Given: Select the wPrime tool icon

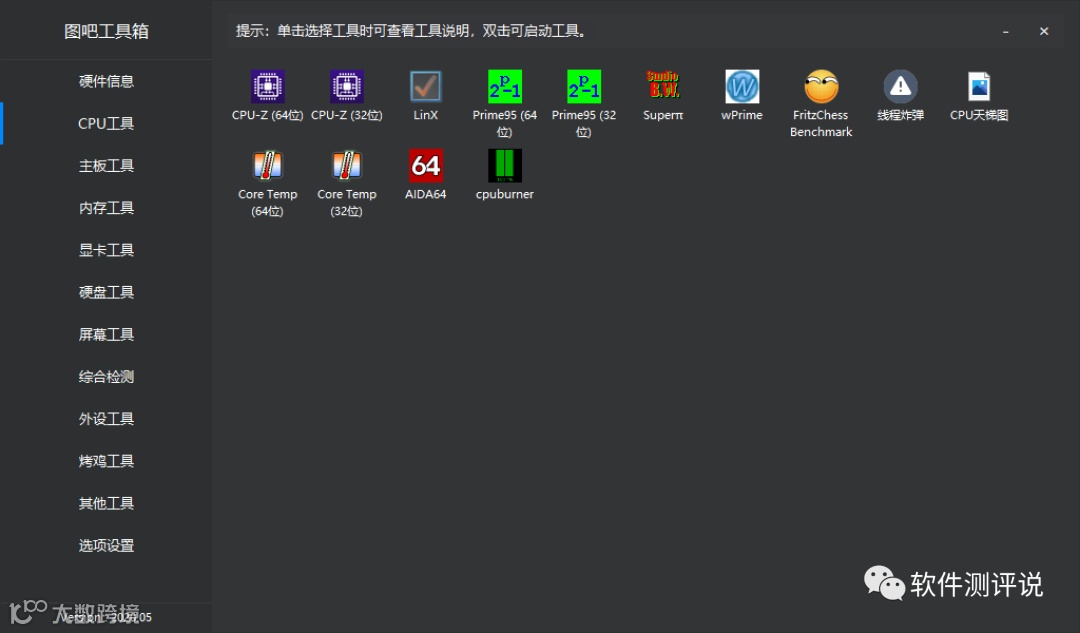Looking at the screenshot, I should click(742, 87).
